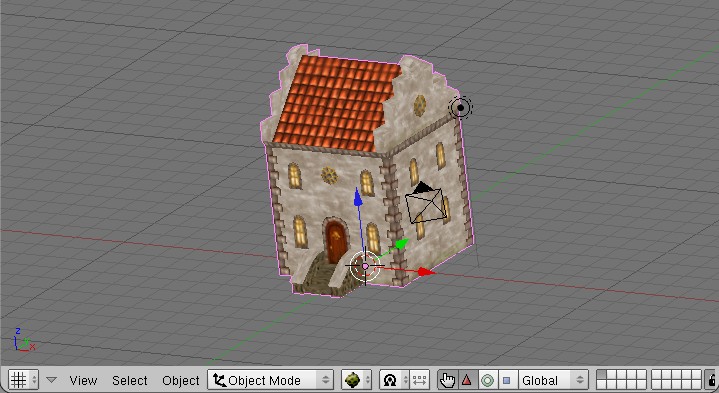This screenshot has height=393, width=719.
Task: Click the lock layers to scene icon
Action: click(712, 380)
